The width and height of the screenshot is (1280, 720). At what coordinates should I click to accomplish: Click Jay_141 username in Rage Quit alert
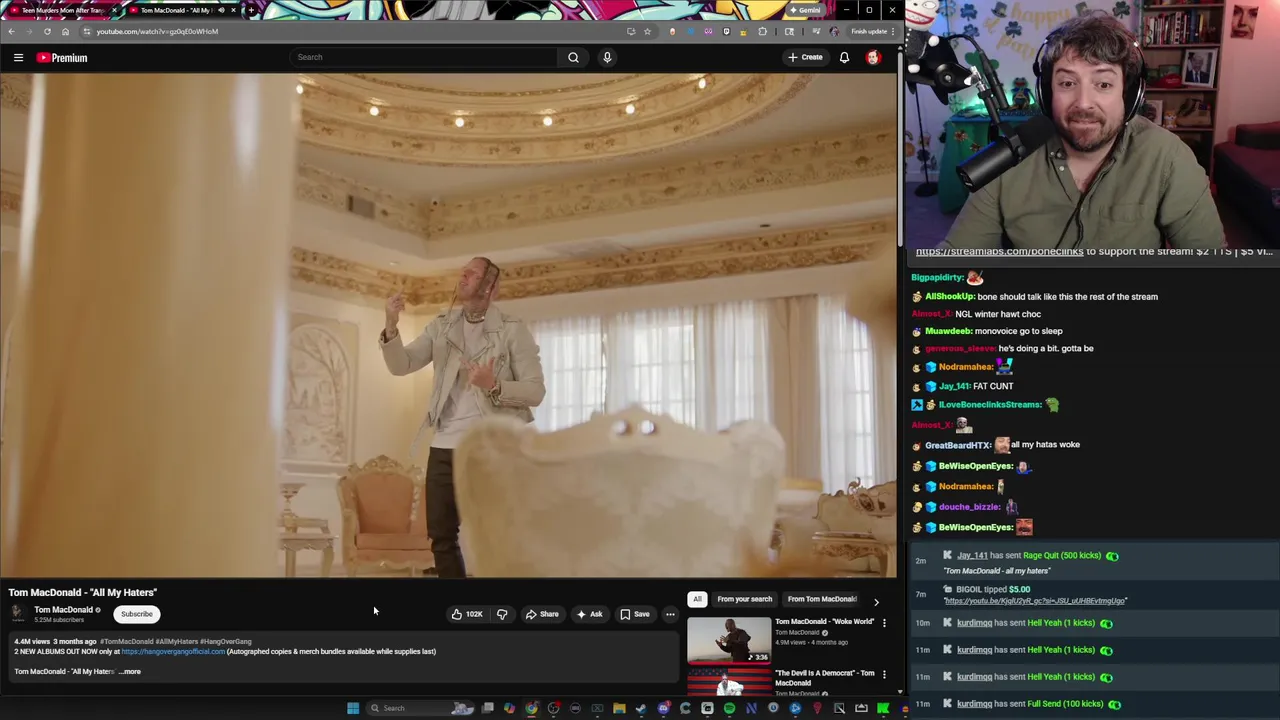click(972, 555)
